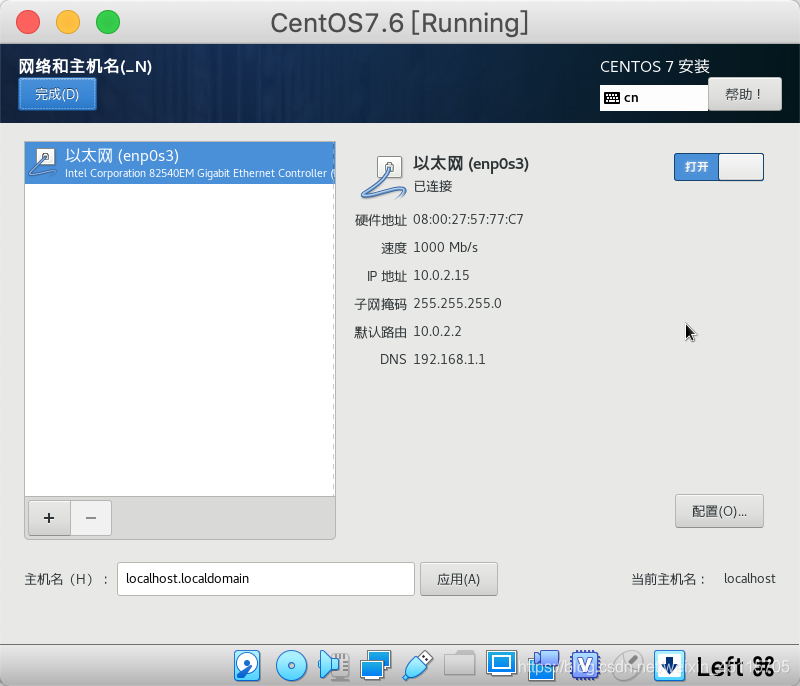The width and height of the screenshot is (800, 686).
Task: Click the hostname field localhost.localdomain
Action: coord(265,579)
